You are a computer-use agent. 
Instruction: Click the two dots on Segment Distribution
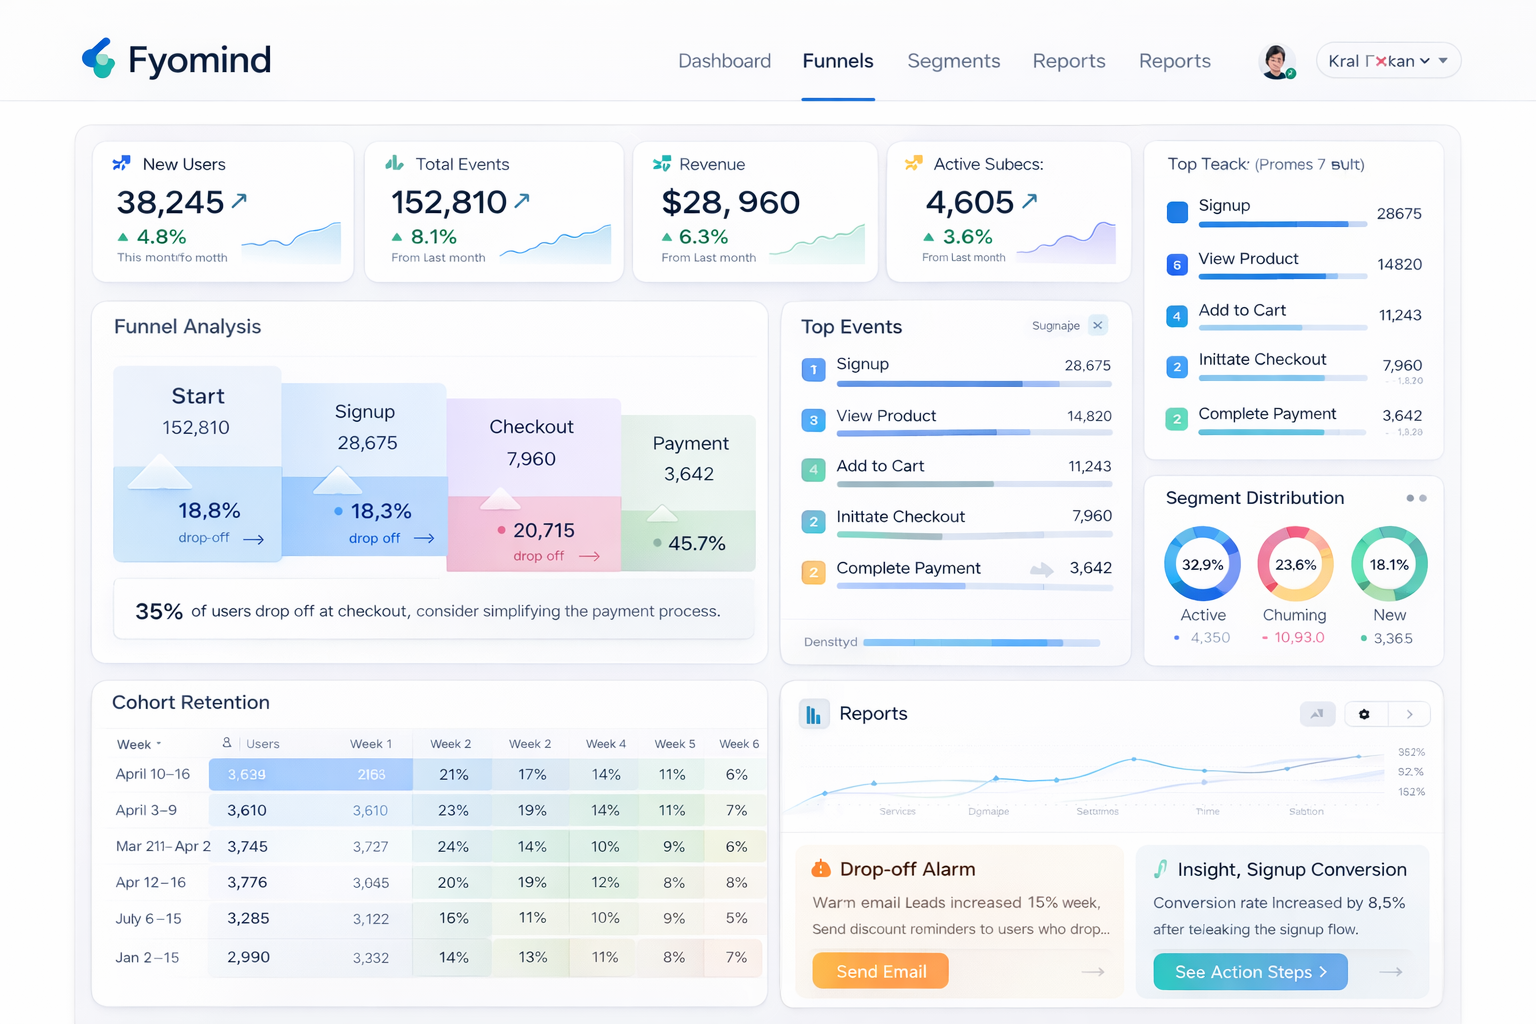point(1417,497)
